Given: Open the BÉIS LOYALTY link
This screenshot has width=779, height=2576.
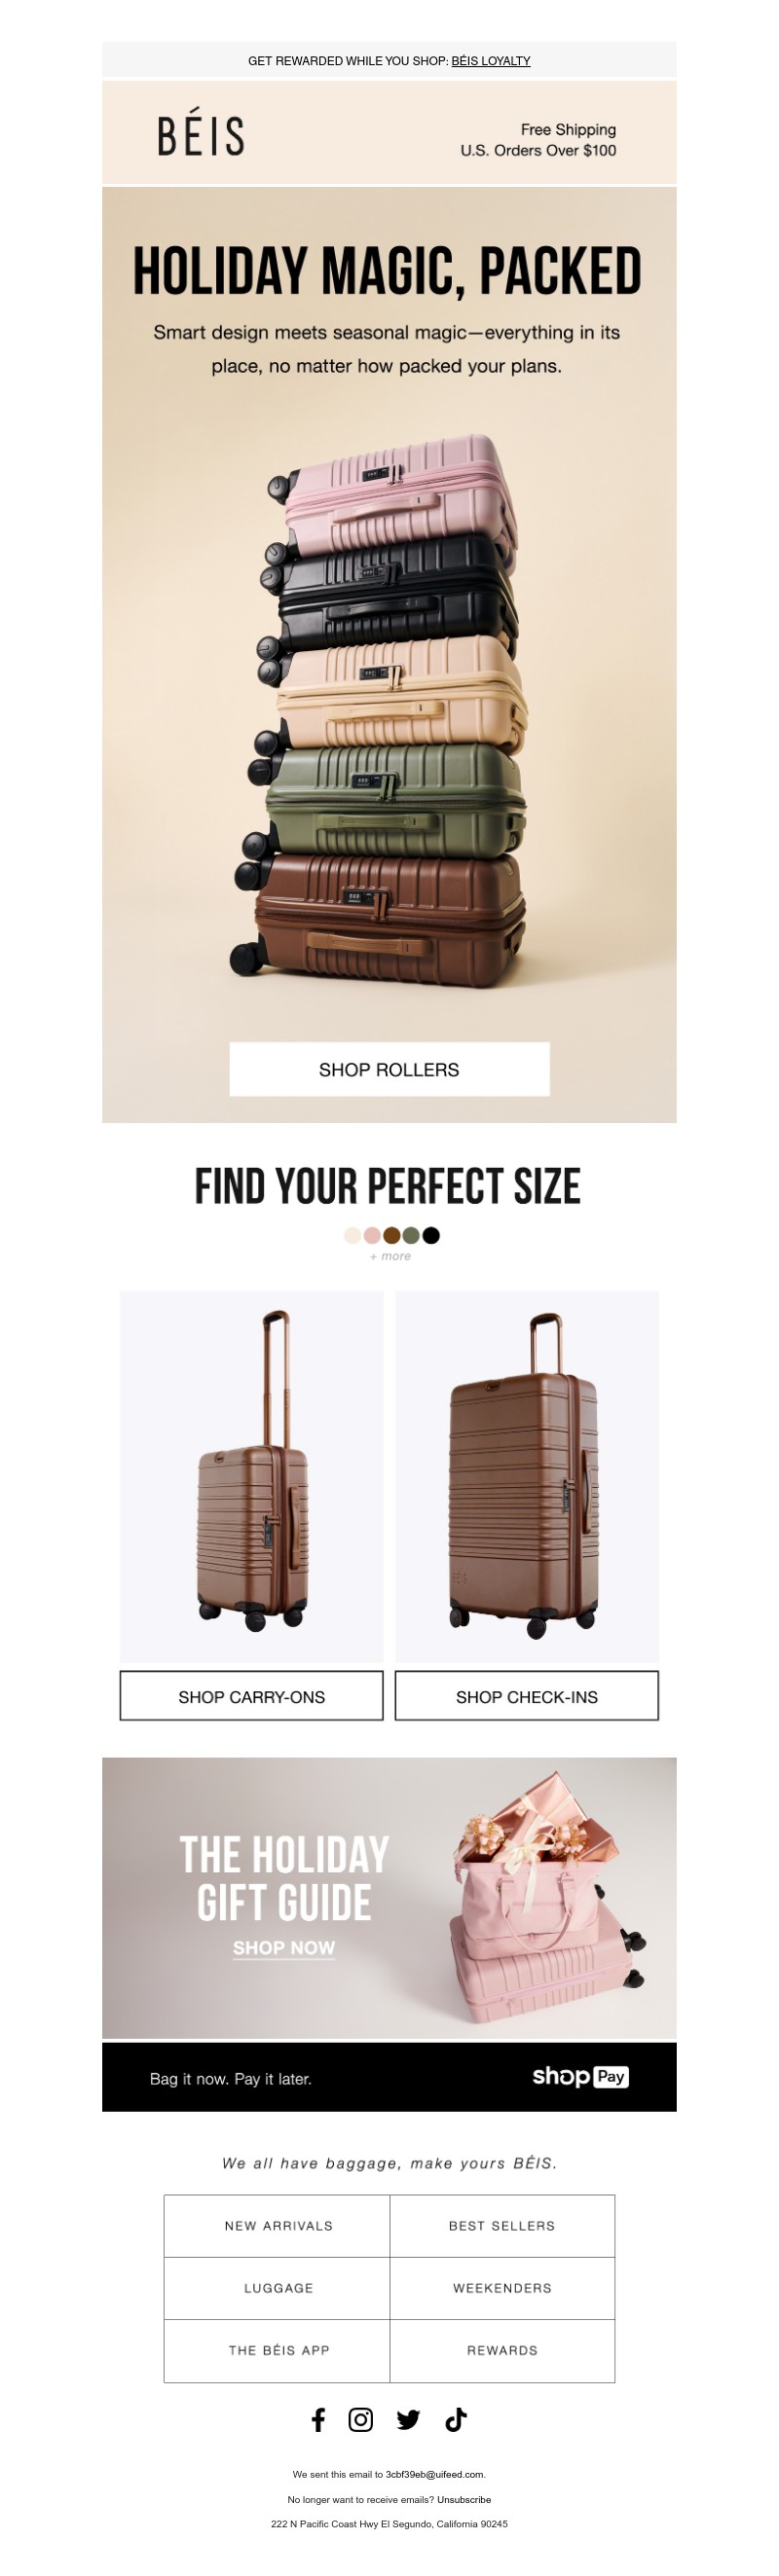Looking at the screenshot, I should click(x=491, y=61).
